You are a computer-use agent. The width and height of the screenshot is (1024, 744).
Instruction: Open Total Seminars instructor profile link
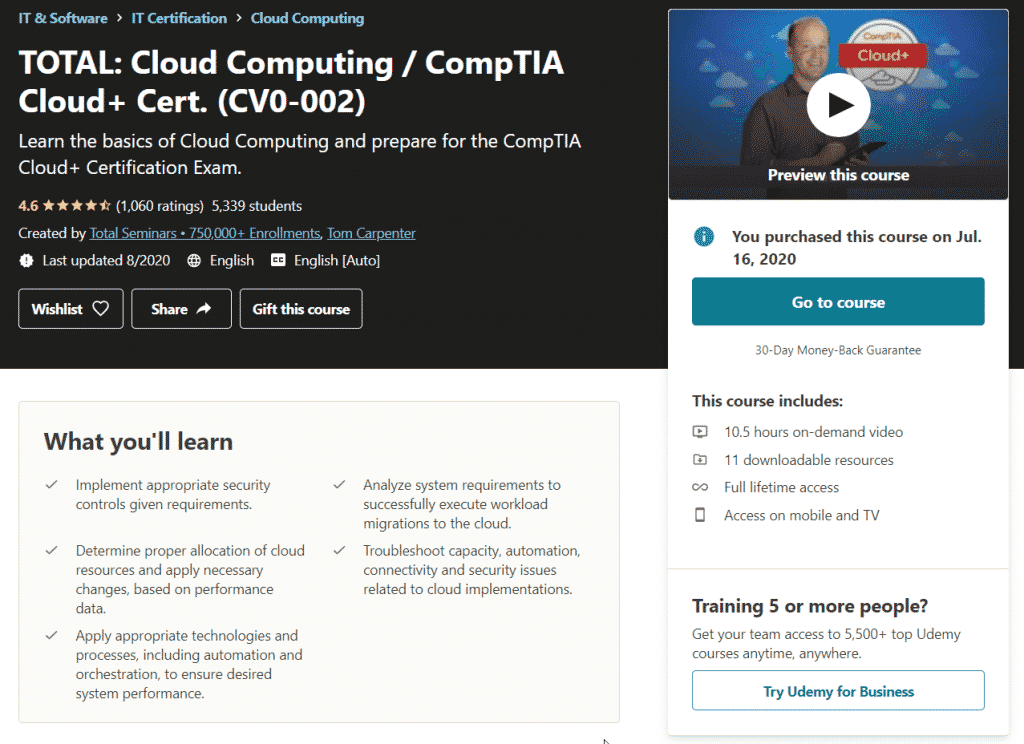[x=204, y=233]
